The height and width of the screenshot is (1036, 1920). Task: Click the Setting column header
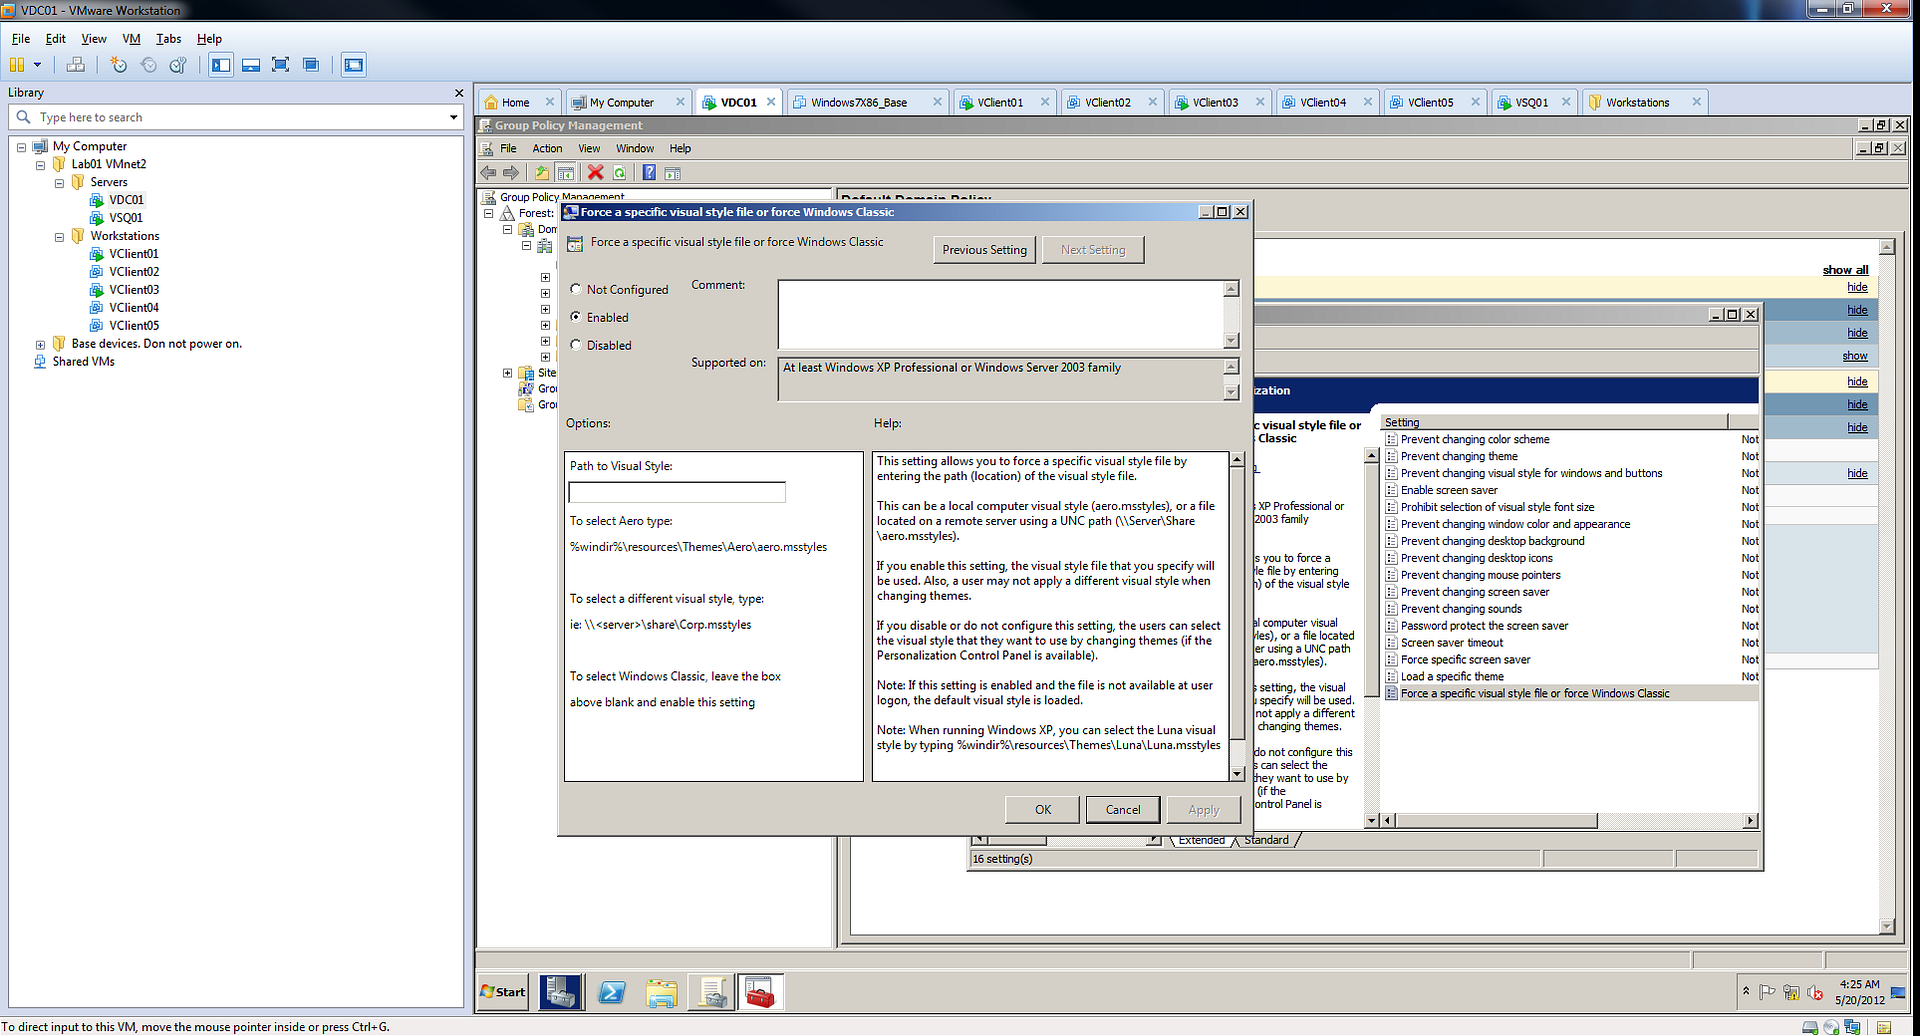(x=1554, y=422)
